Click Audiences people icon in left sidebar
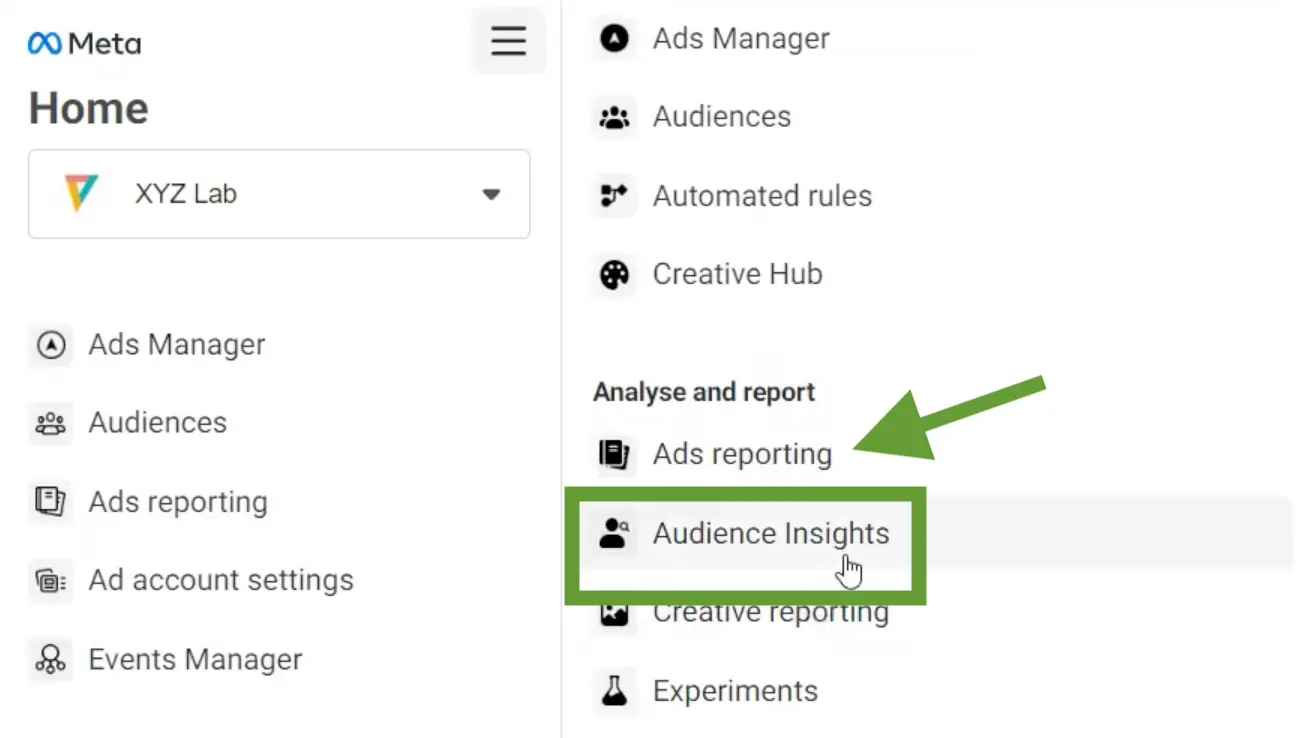 [x=50, y=423]
